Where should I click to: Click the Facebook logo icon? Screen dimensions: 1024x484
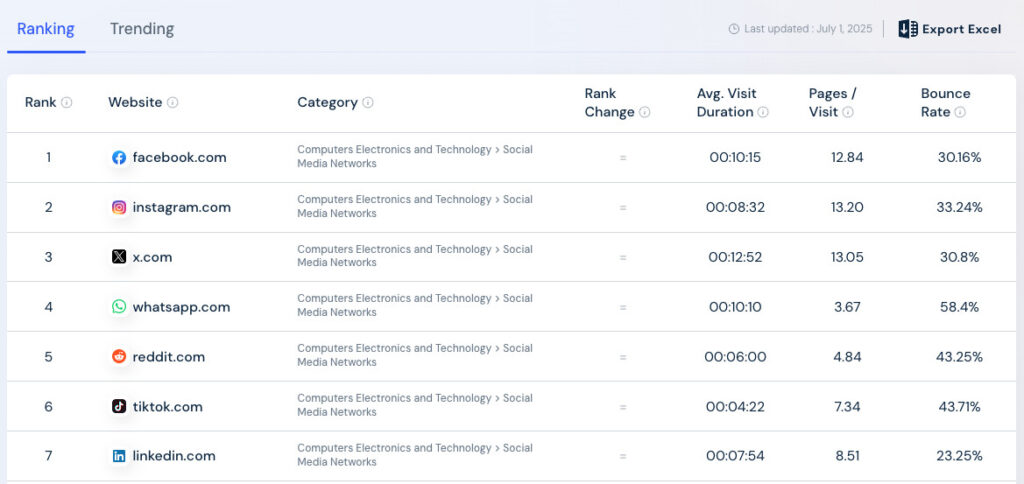119,157
